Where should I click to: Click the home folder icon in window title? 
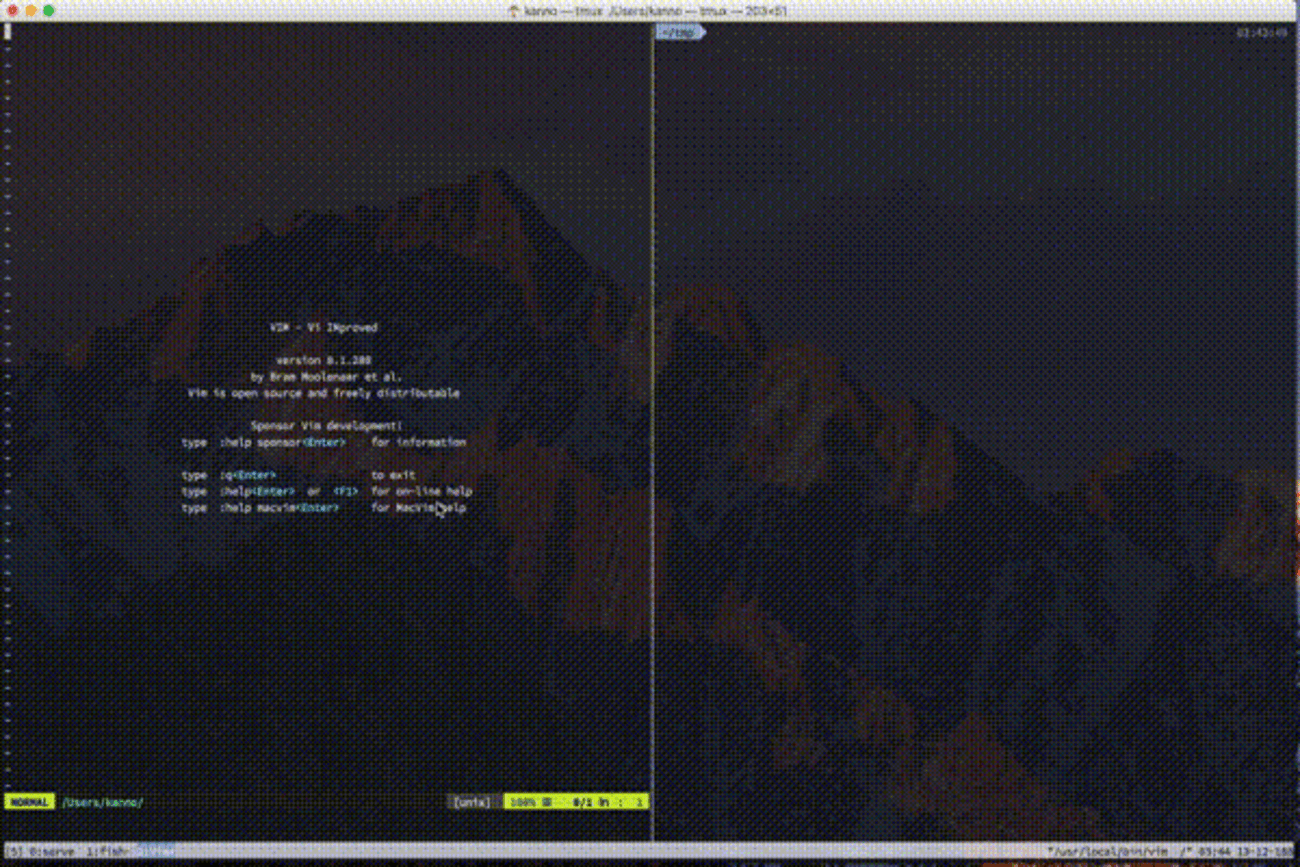click(x=514, y=10)
